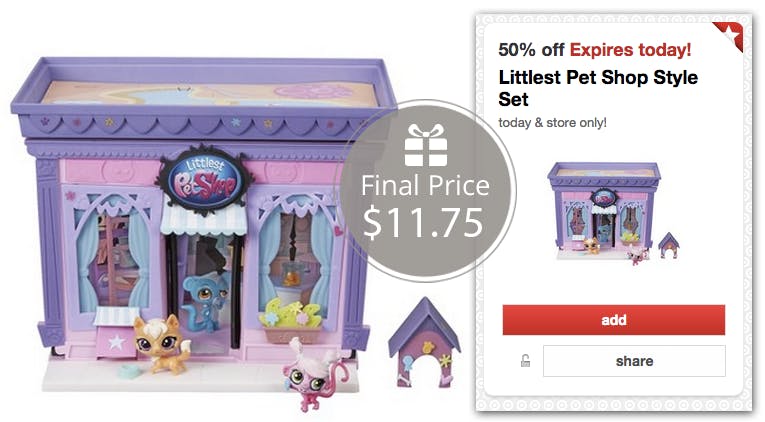Open the coupon's playset thumbnail image

click(x=613, y=214)
